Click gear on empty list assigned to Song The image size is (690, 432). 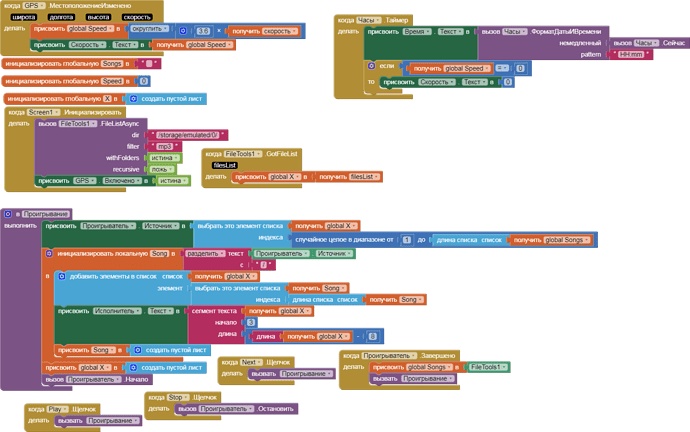click(137, 350)
